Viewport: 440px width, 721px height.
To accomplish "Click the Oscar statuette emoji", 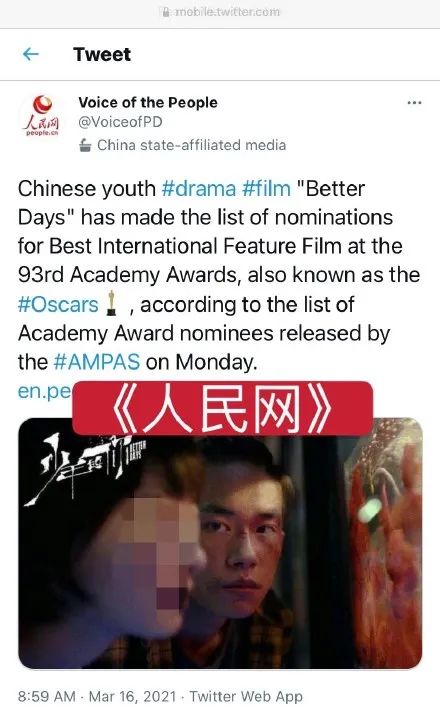I will (x=111, y=303).
